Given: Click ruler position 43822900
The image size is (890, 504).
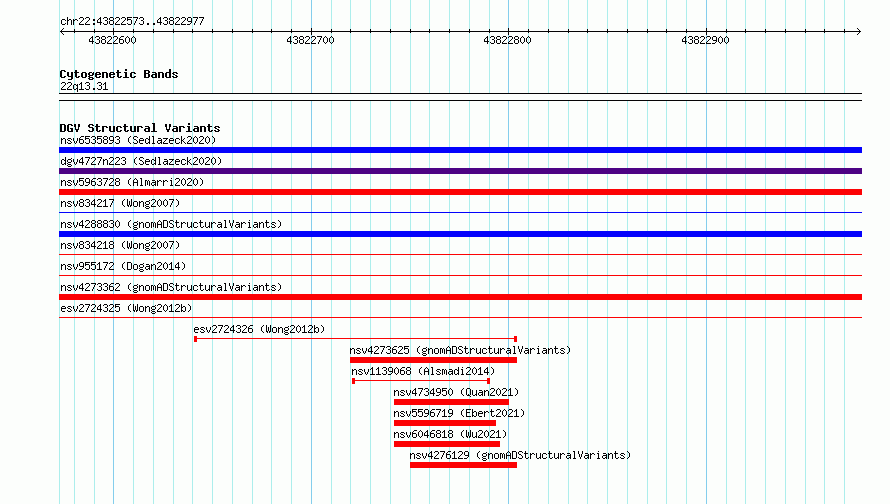Looking at the screenshot, I should (706, 40).
